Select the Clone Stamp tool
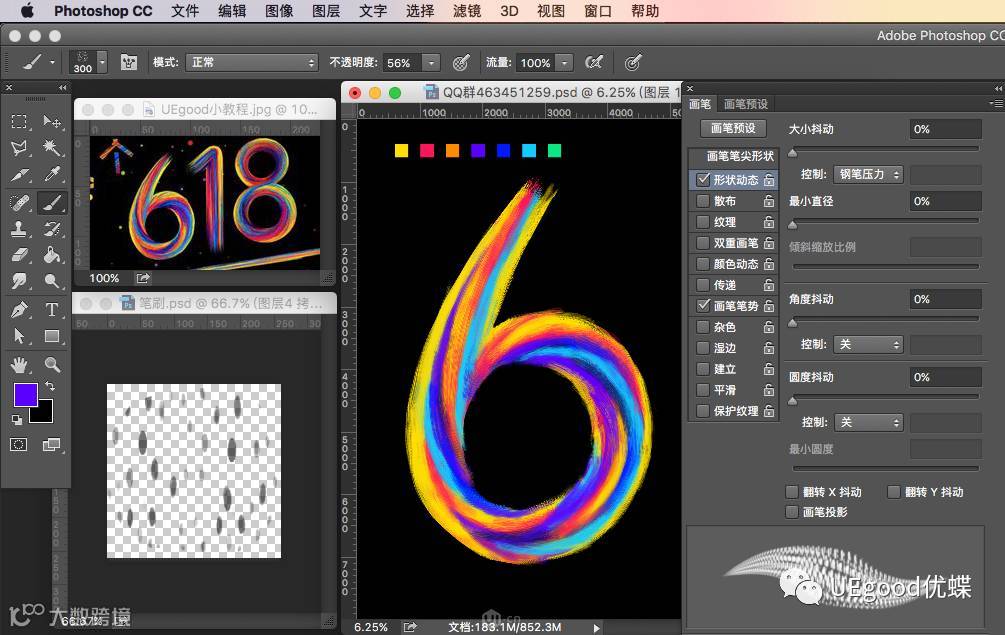The width and height of the screenshot is (1005, 635). [x=19, y=229]
